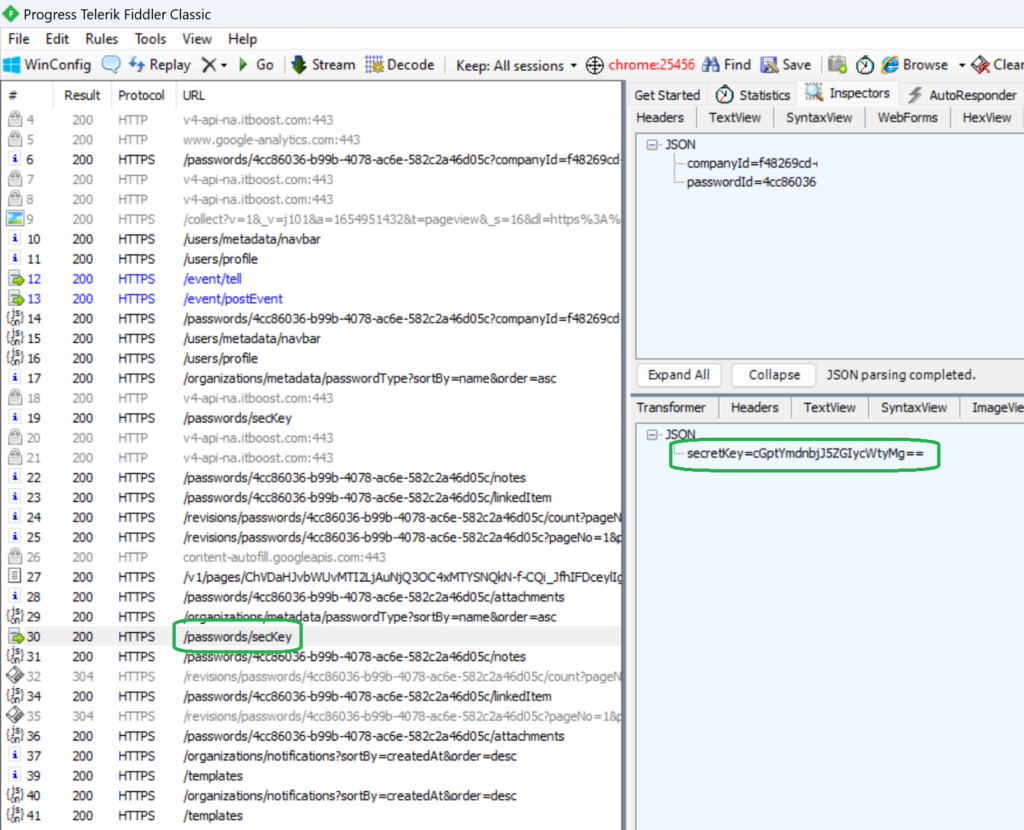Toggle Stream mode

tap(323, 65)
